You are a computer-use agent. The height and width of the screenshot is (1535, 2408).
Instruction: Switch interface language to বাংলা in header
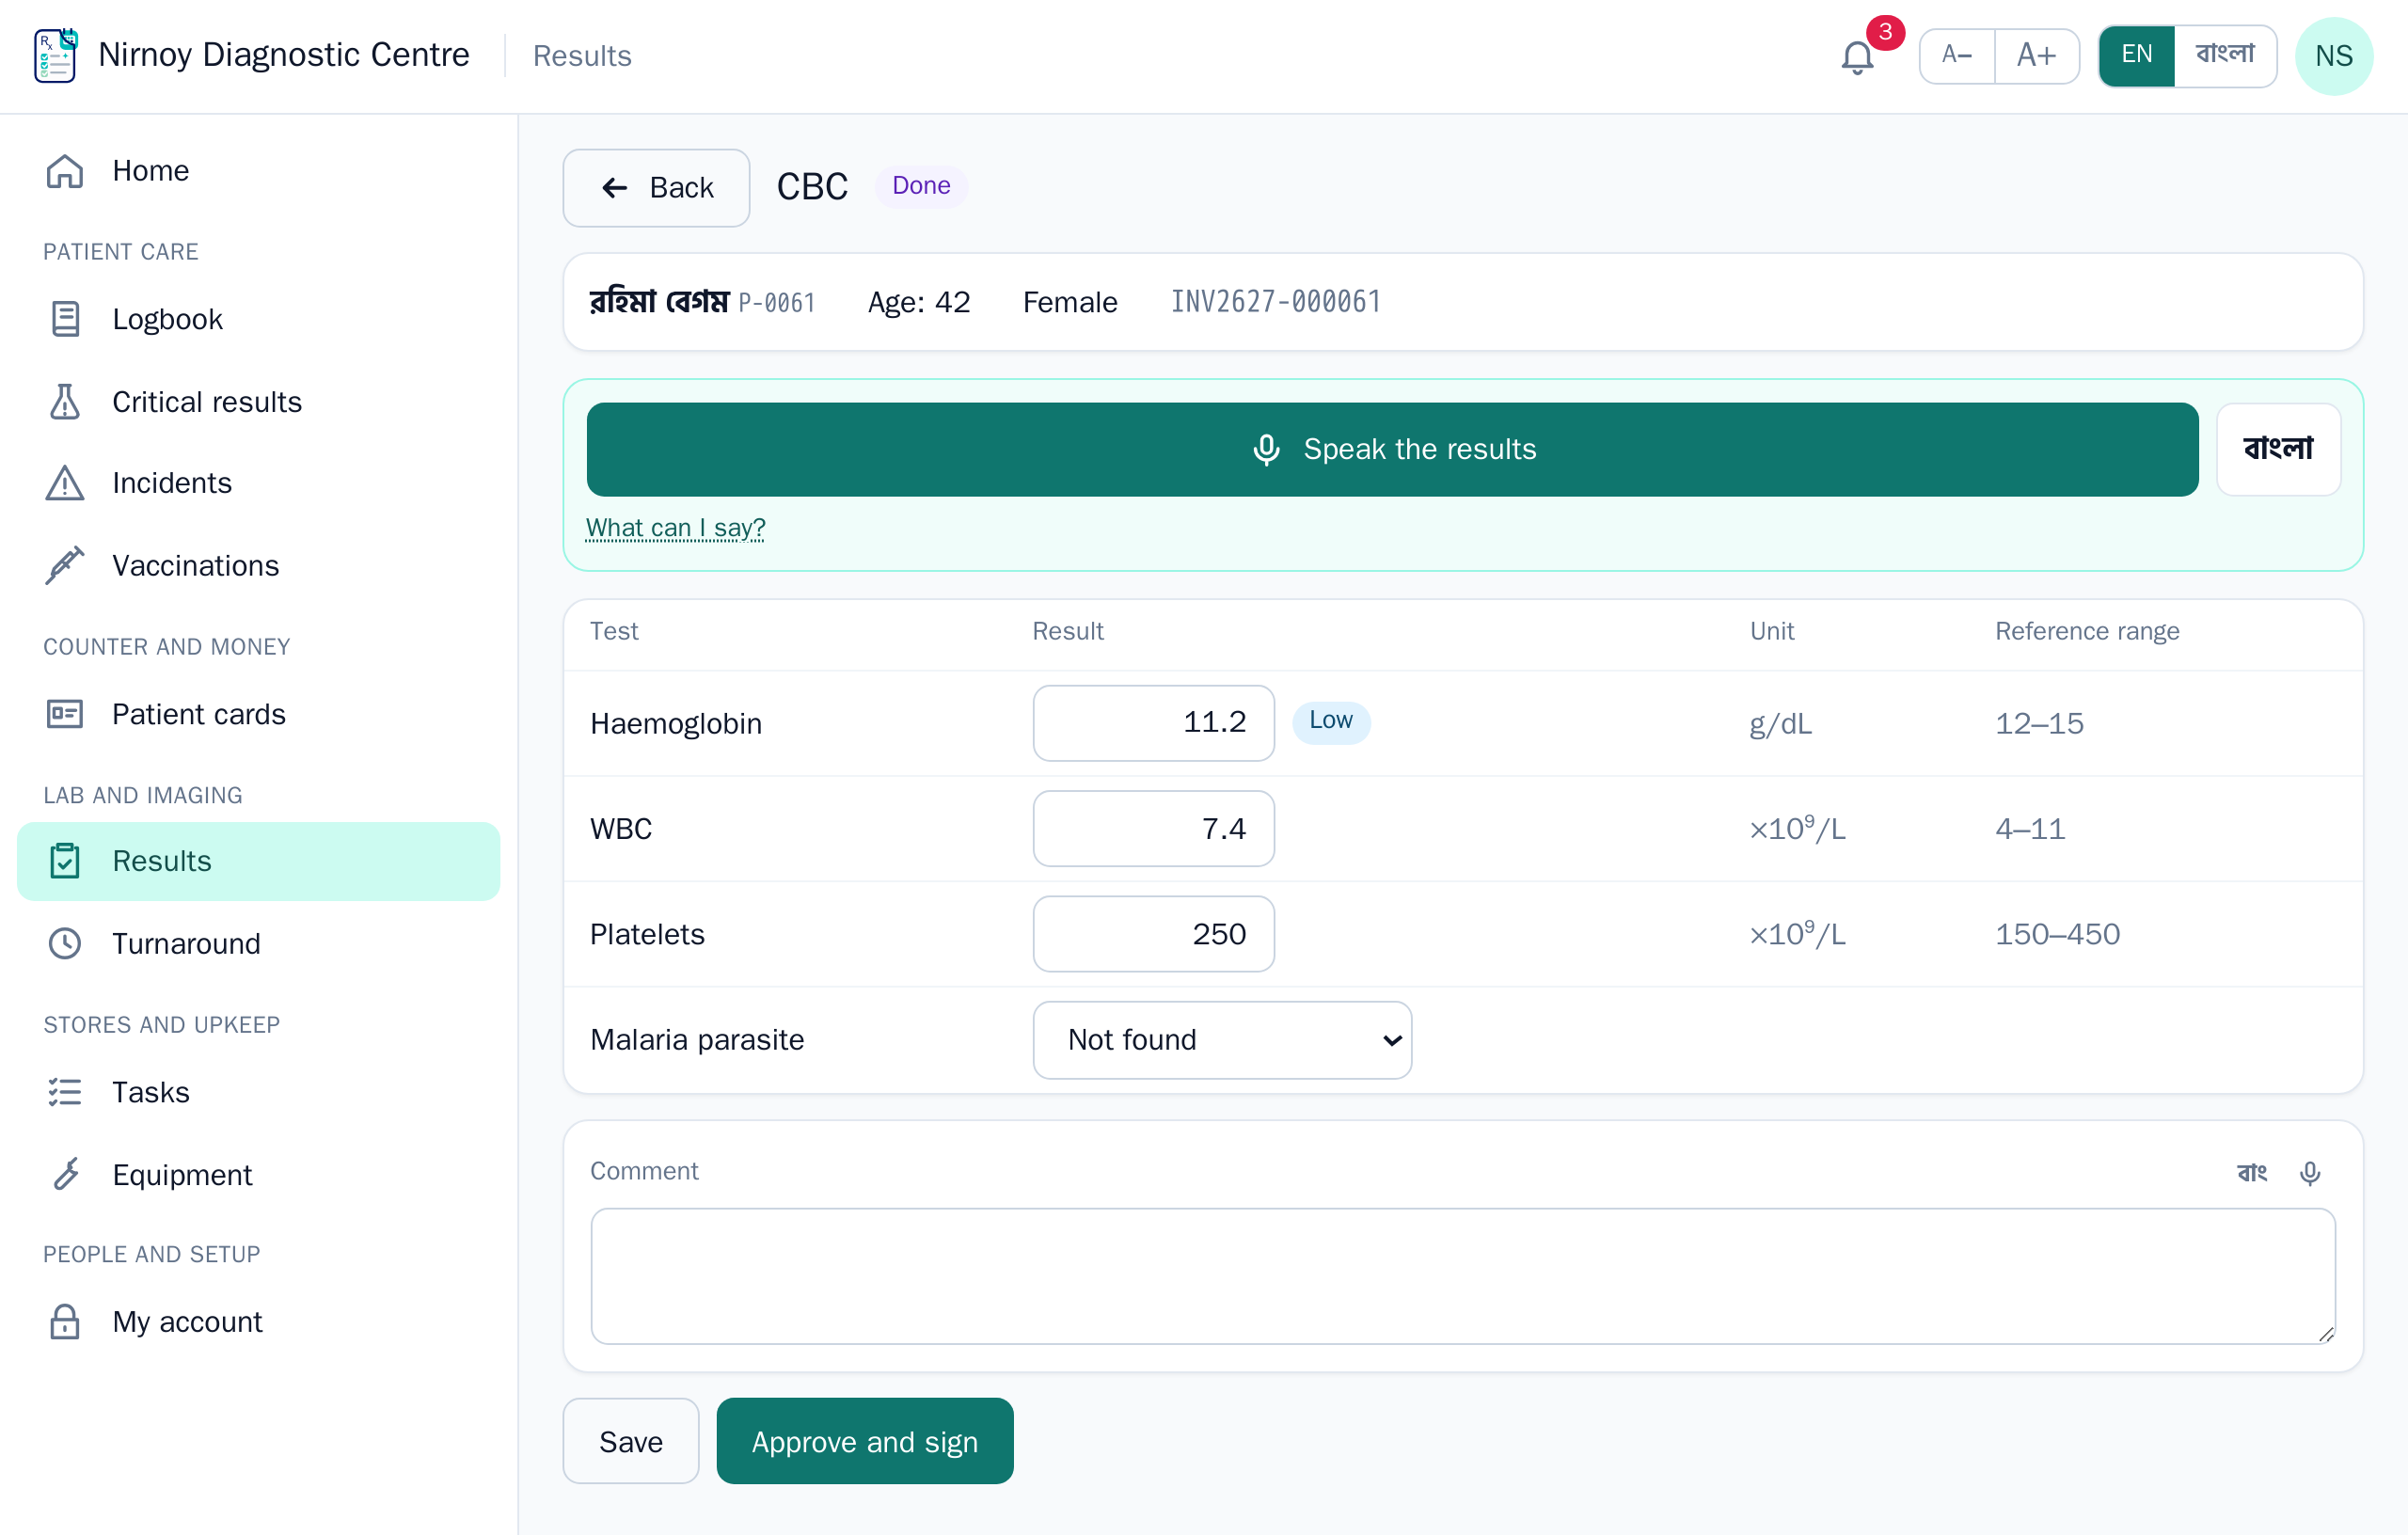tap(2225, 55)
